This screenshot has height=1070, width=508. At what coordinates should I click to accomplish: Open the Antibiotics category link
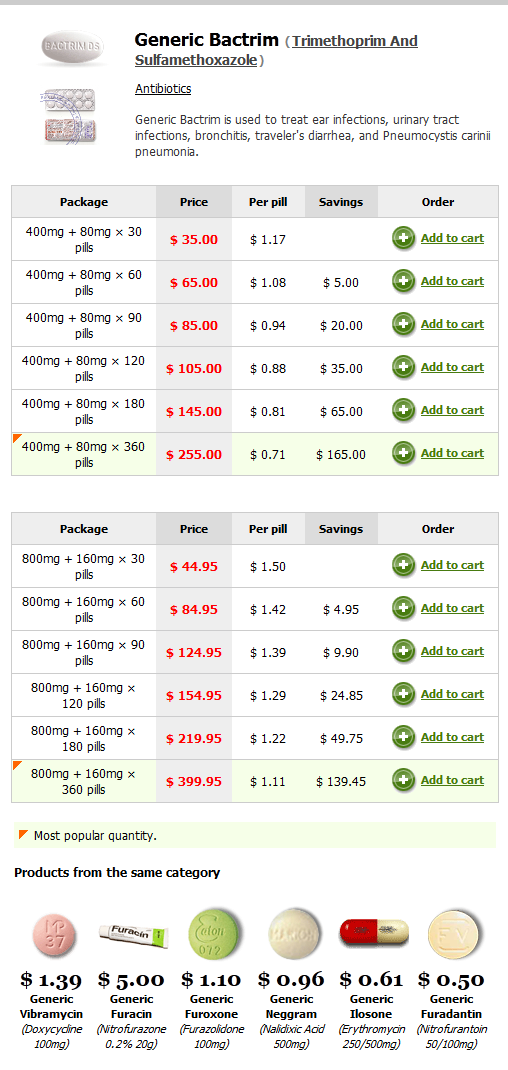pos(163,89)
